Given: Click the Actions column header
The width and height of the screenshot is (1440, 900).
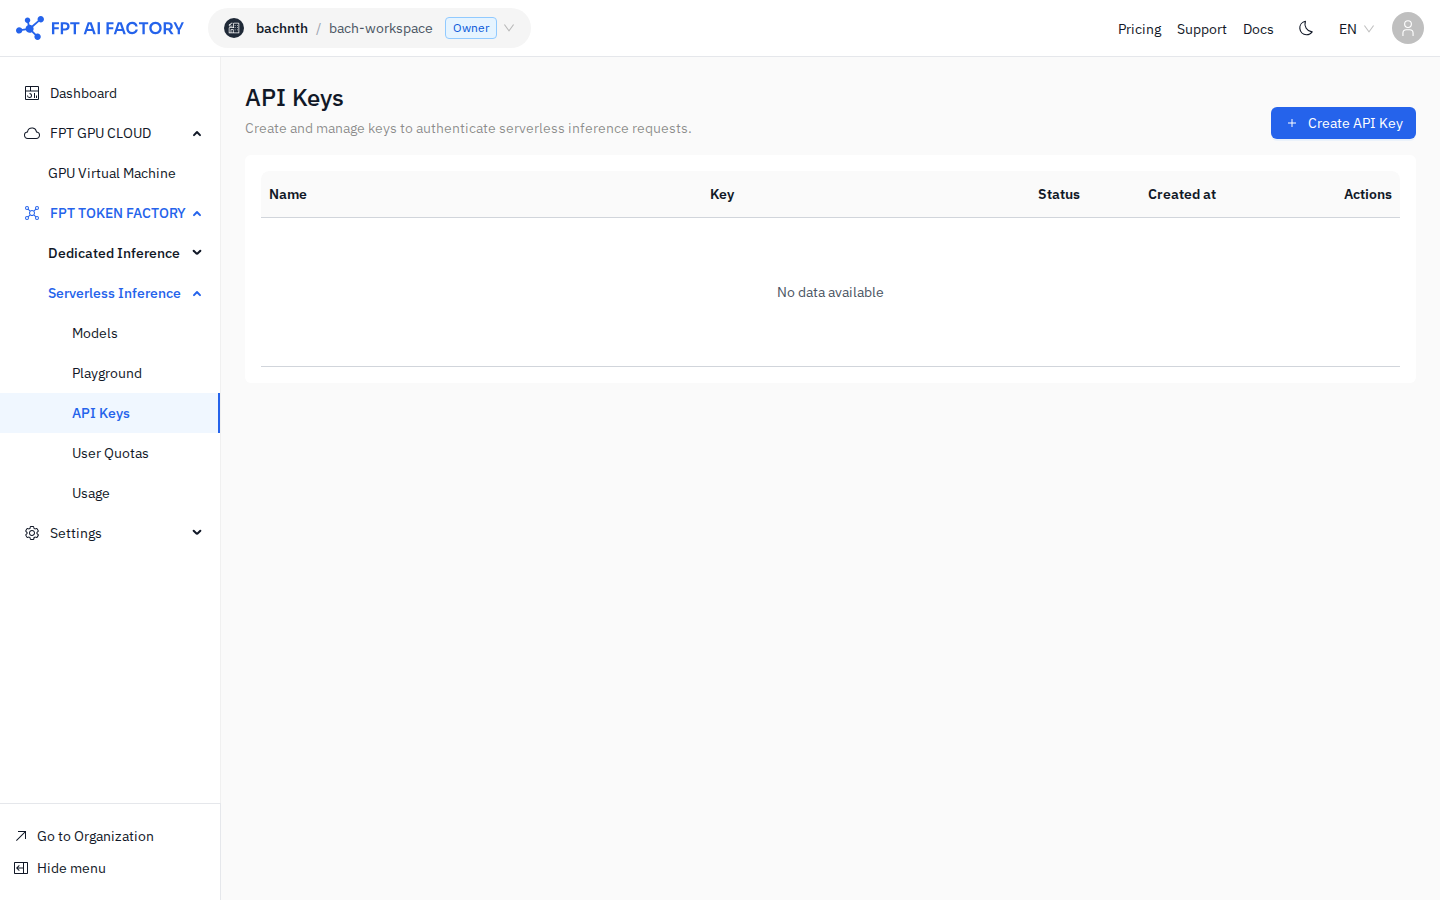Looking at the screenshot, I should (x=1368, y=194).
